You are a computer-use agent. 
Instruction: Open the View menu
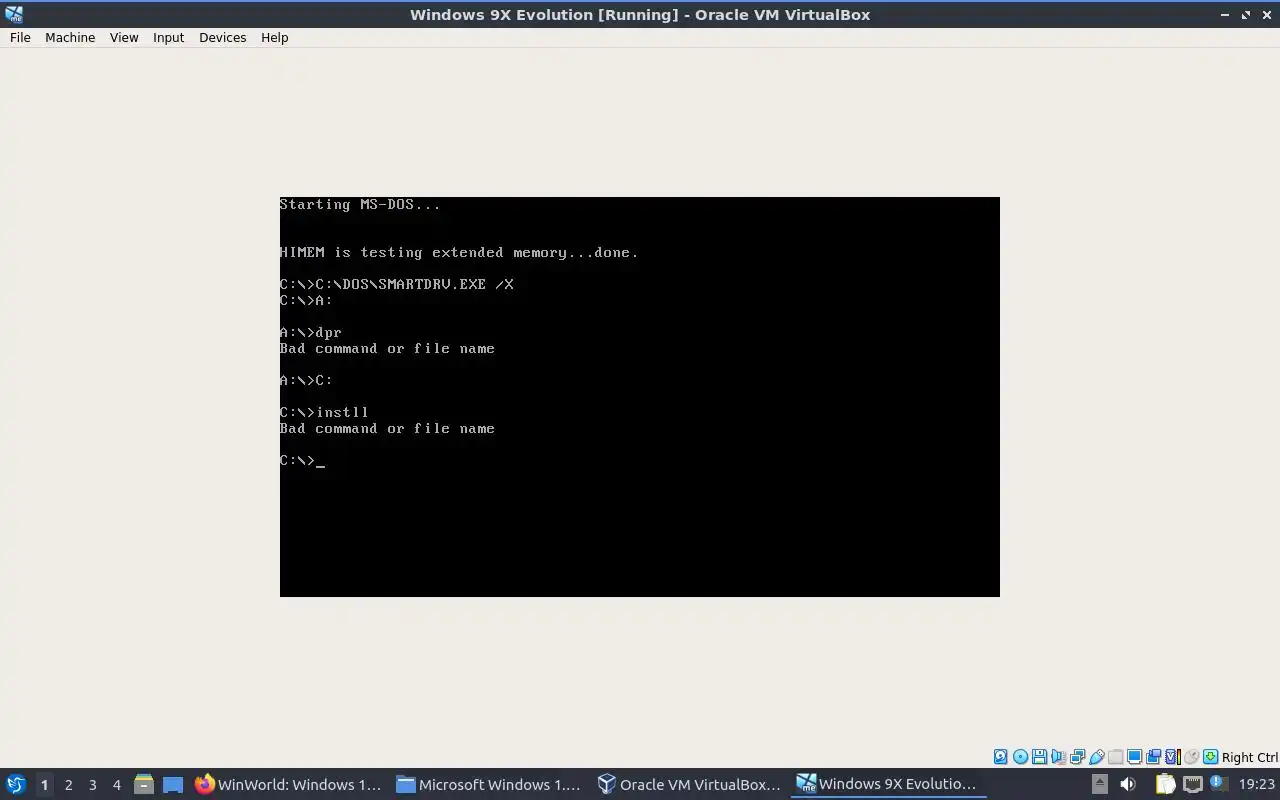tap(124, 37)
